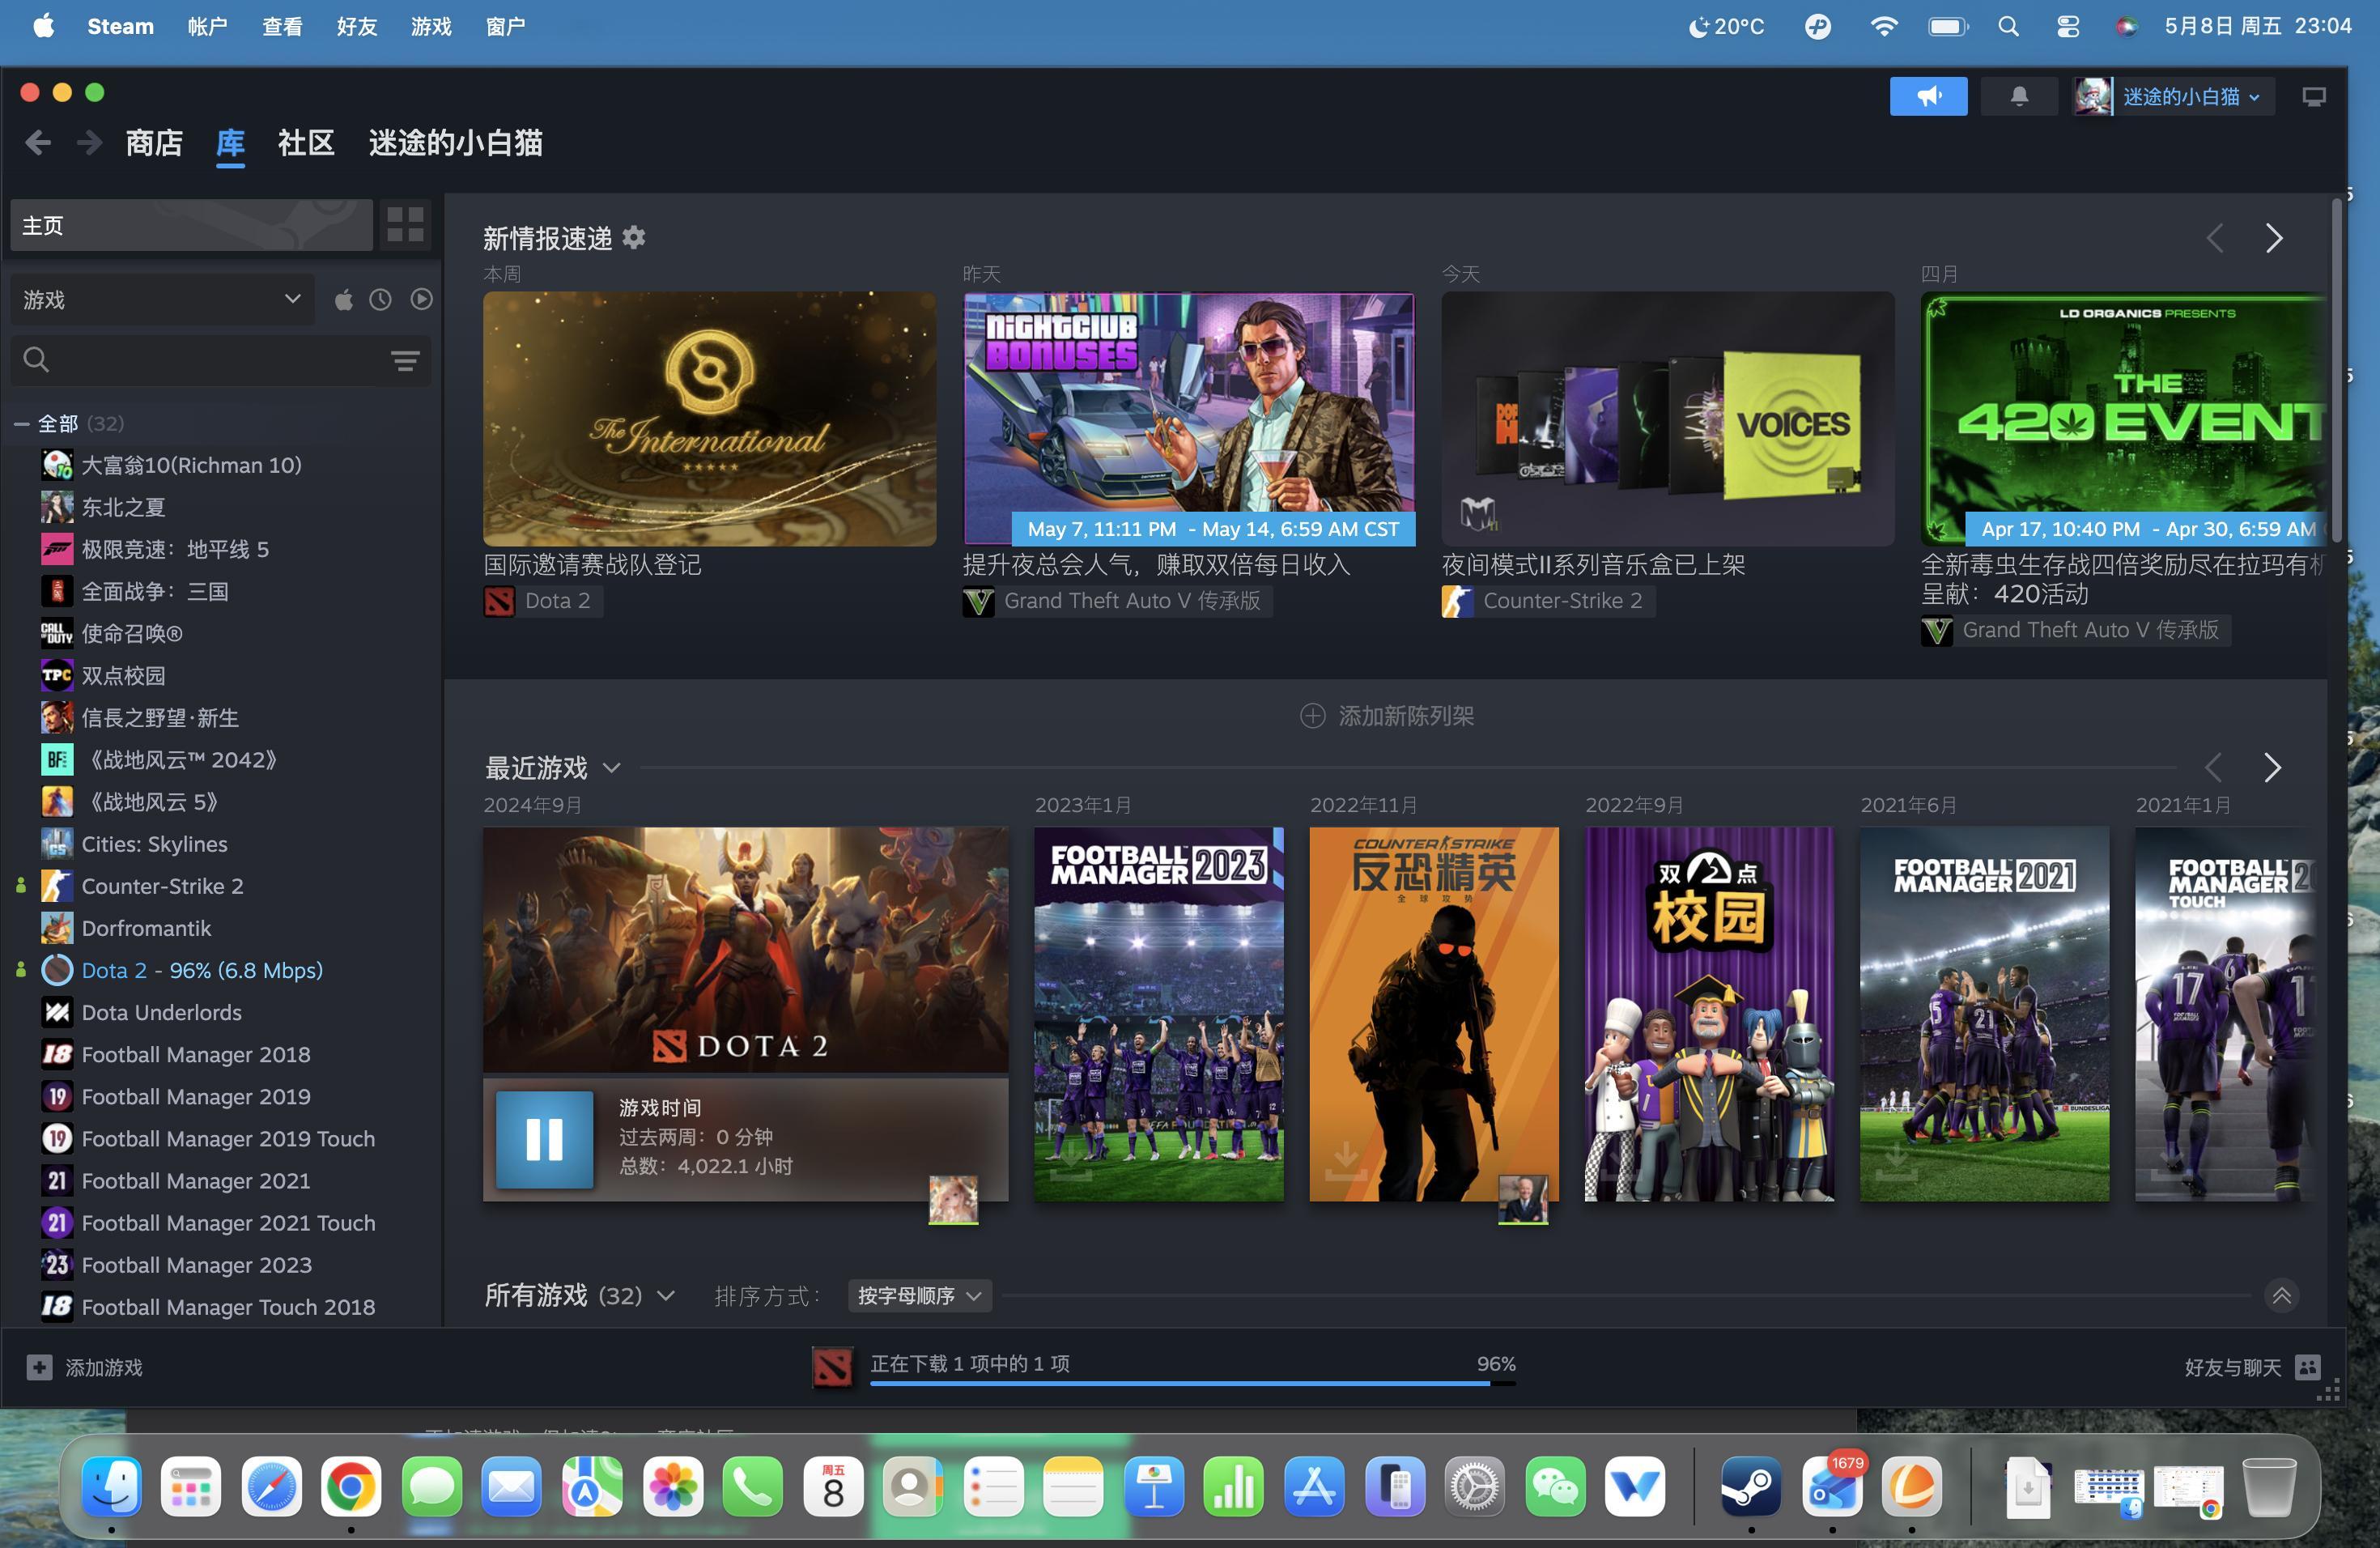Viewport: 2380px width, 1548px height.
Task: Open Steam in the Dock
Action: pos(1750,1487)
